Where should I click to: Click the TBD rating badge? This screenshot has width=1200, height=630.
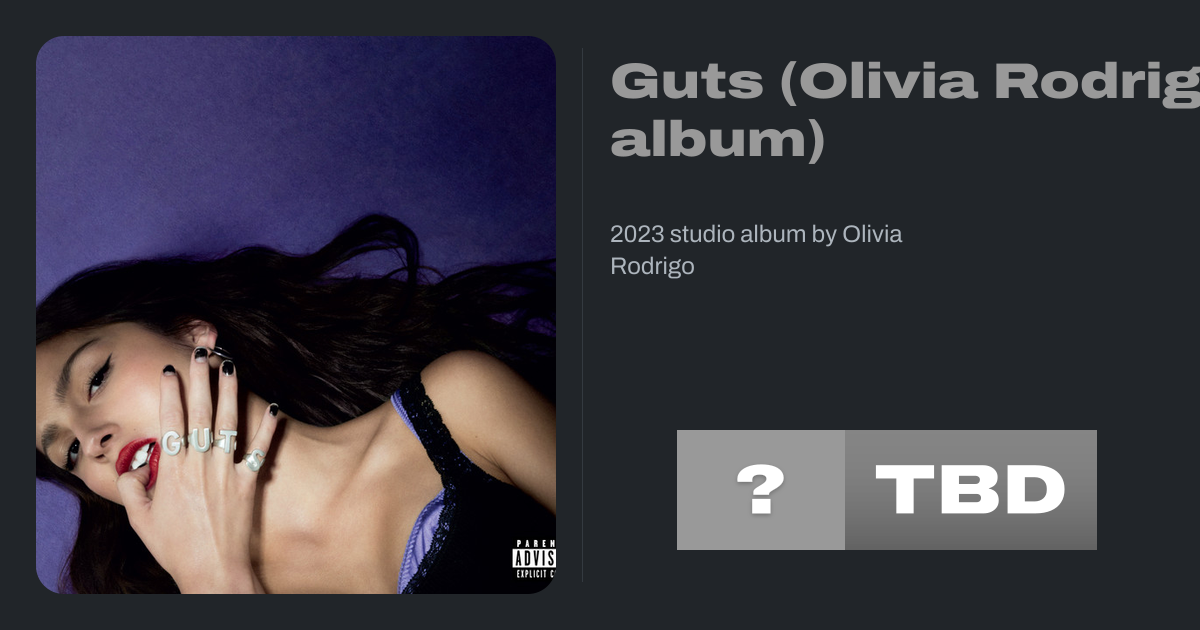pyautogui.click(x=971, y=490)
